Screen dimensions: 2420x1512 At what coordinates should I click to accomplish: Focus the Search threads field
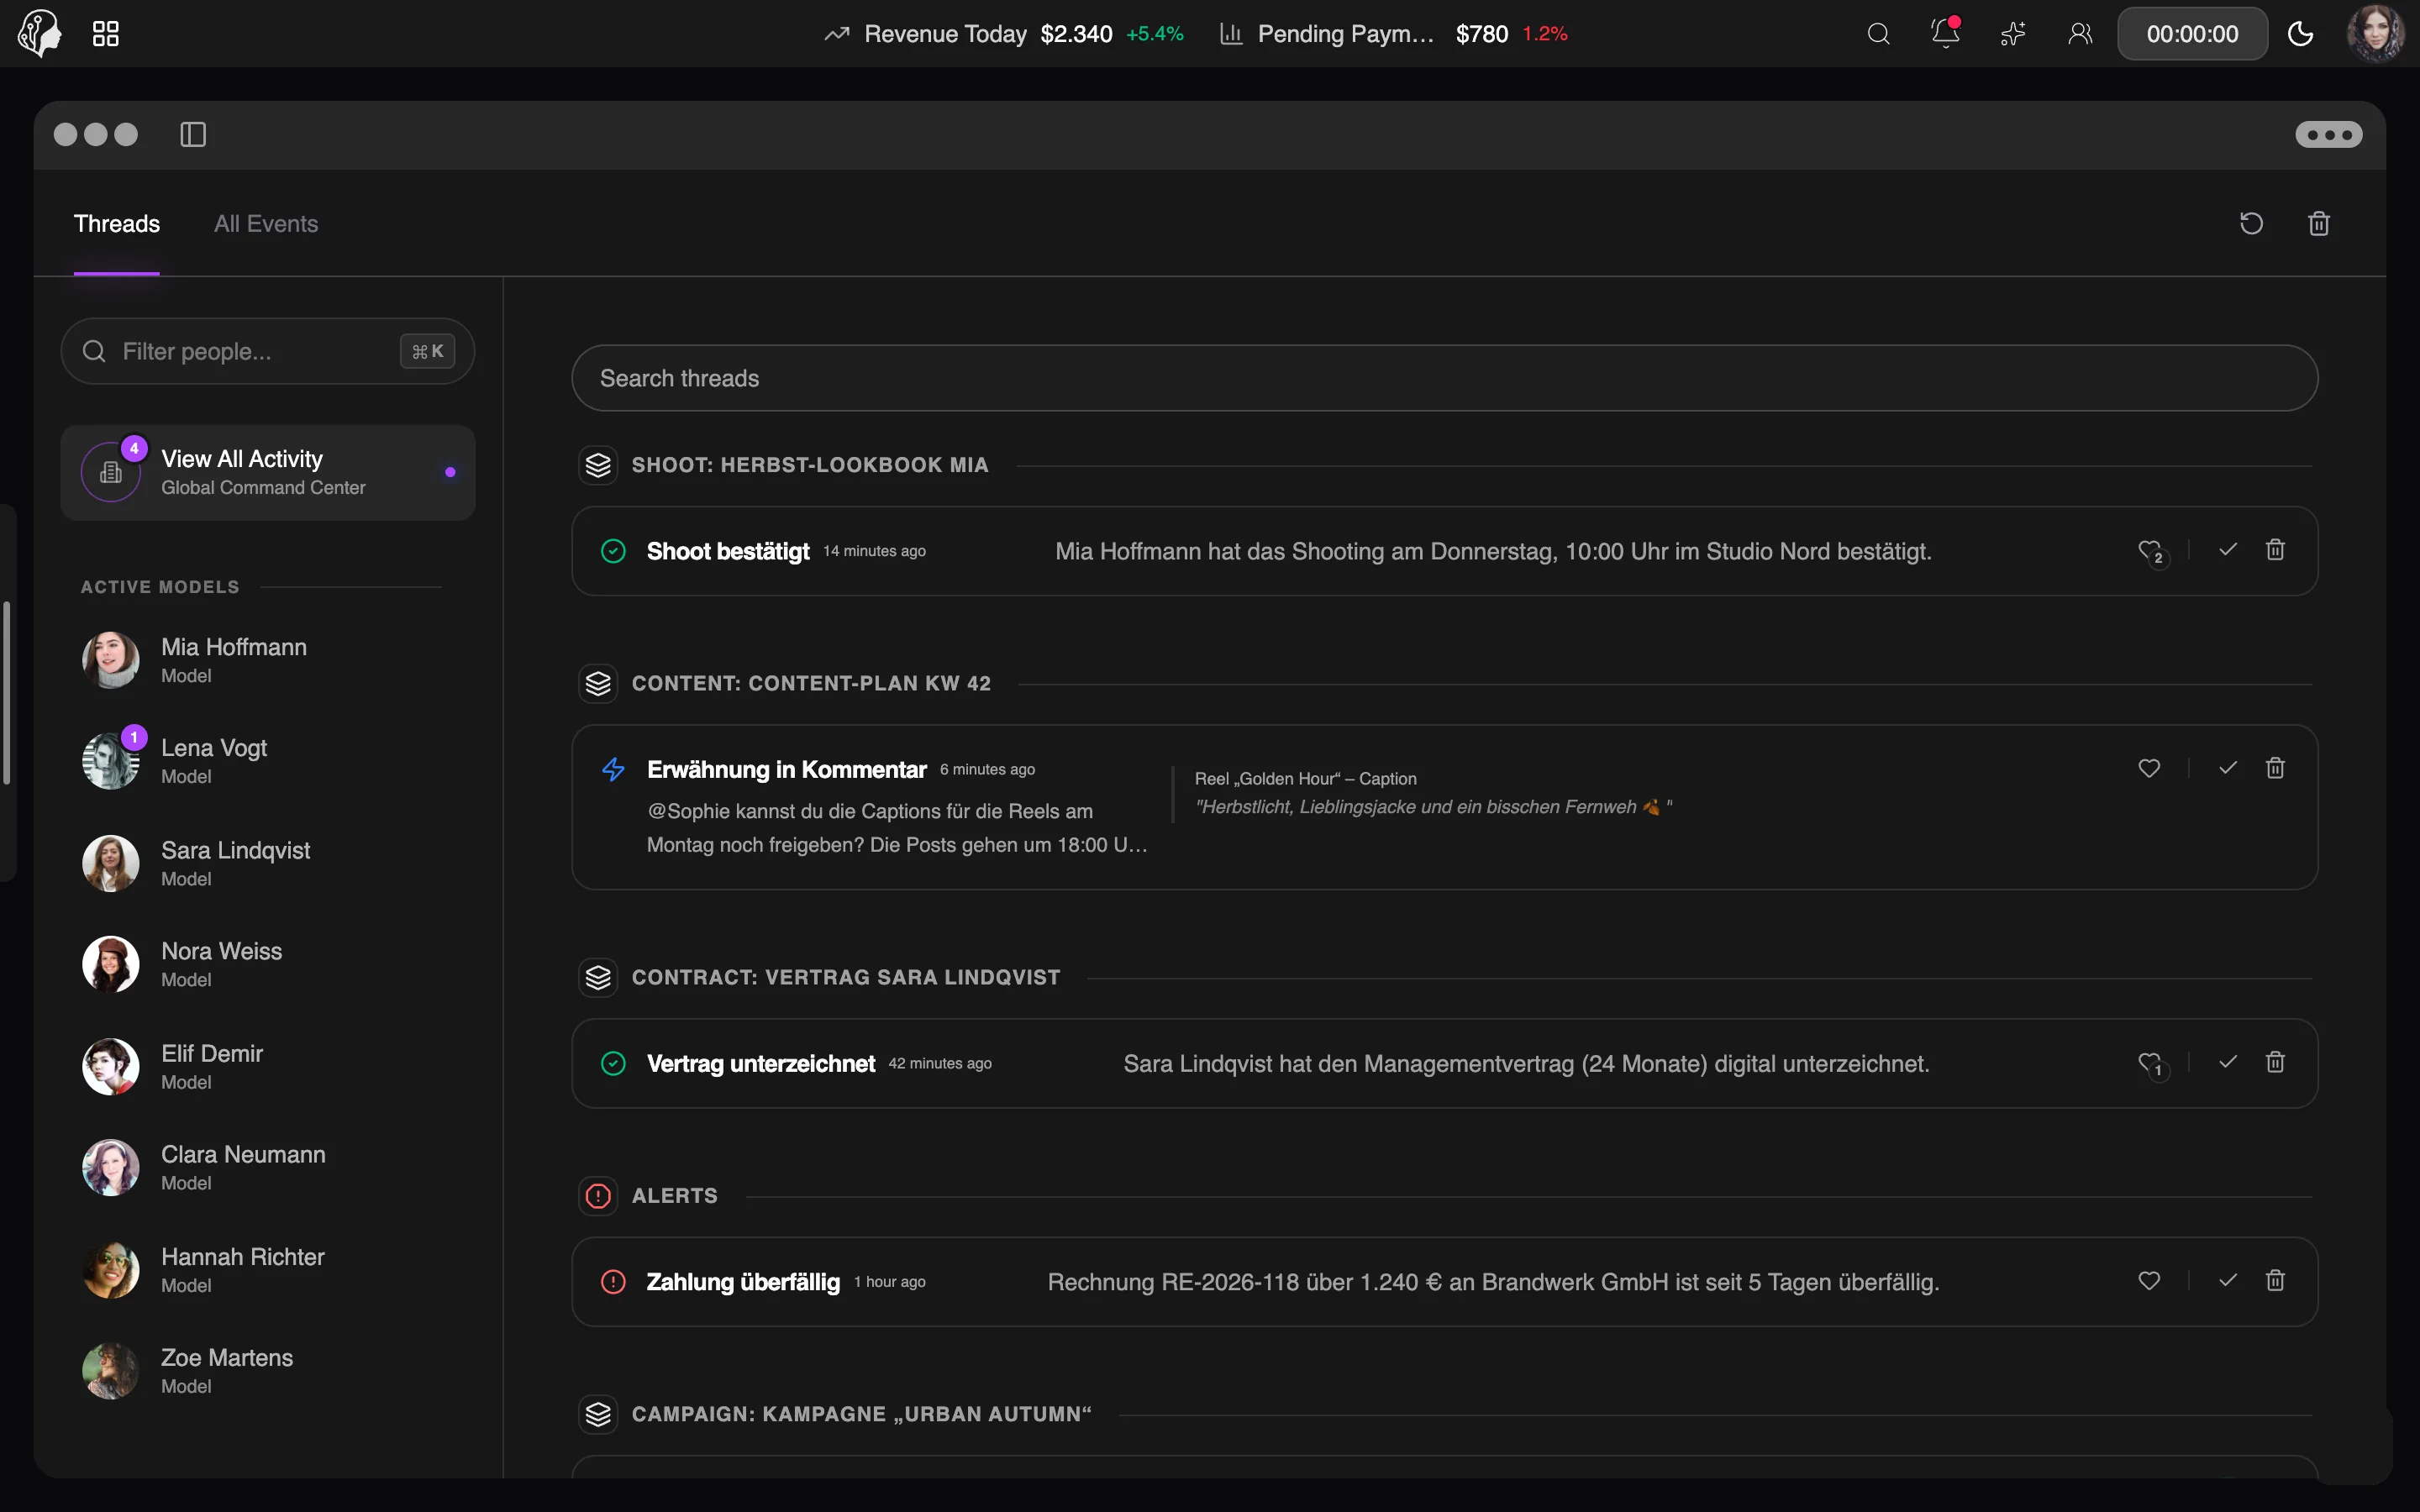[x=1444, y=378]
